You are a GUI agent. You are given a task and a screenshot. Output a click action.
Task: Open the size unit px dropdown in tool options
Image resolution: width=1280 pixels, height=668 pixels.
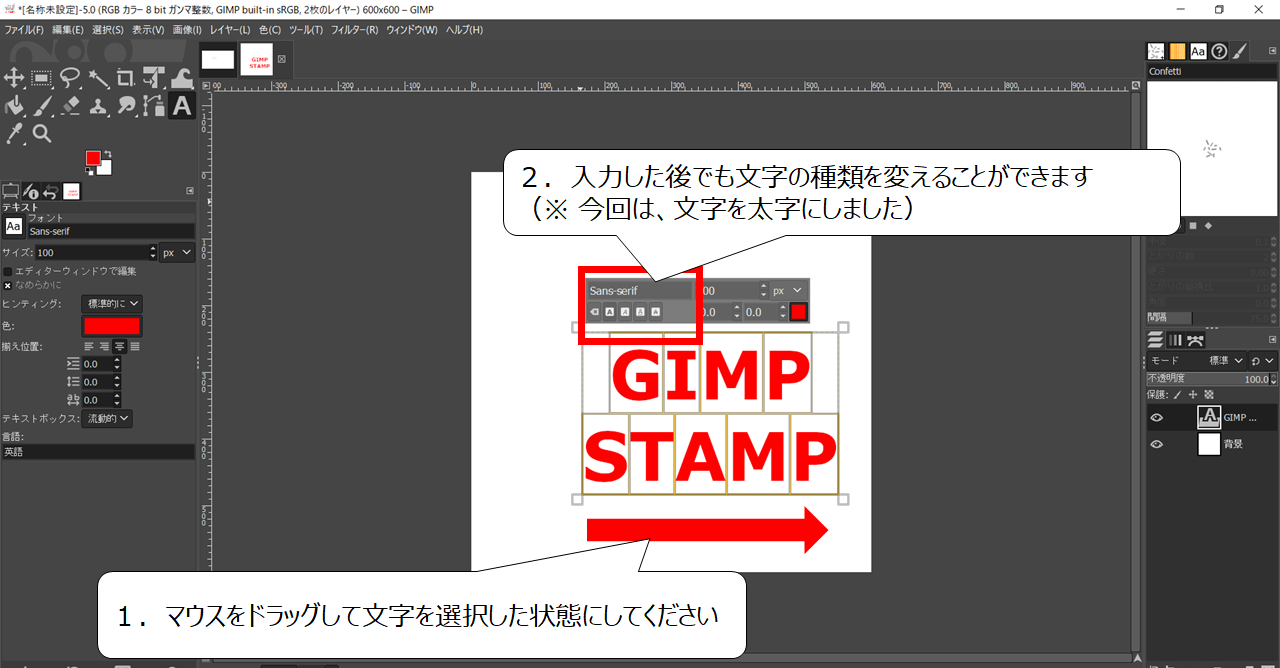coord(178,253)
